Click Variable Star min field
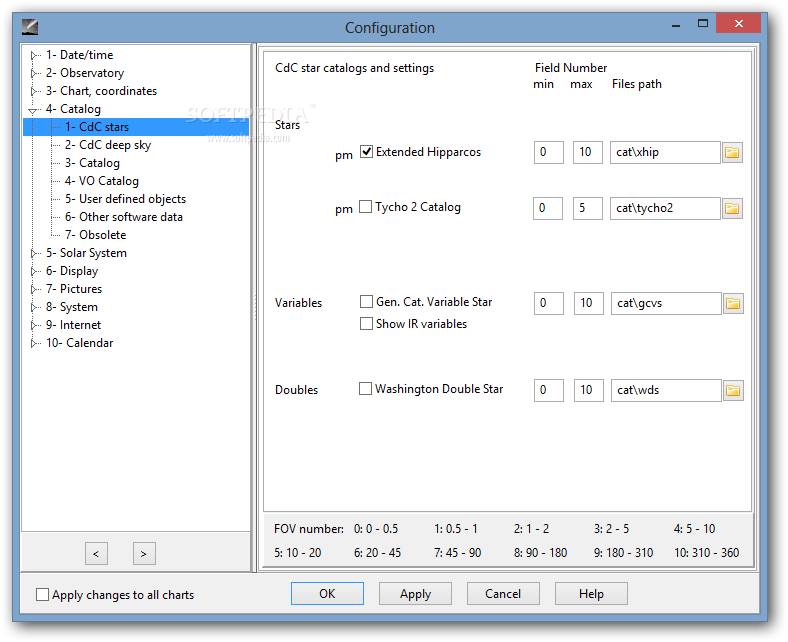The height and width of the screenshot is (642, 788). click(549, 303)
